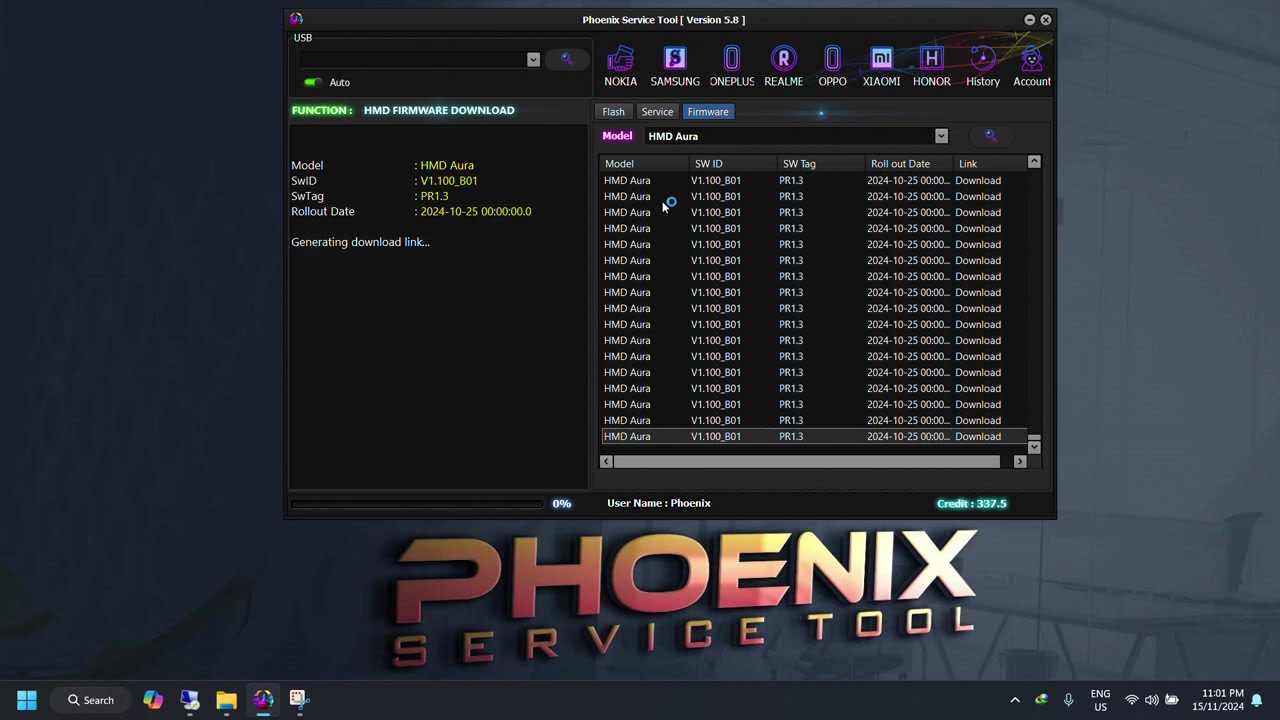Open the Wi-Fi network tray icon
The width and height of the screenshot is (1280, 720).
tap(1132, 700)
